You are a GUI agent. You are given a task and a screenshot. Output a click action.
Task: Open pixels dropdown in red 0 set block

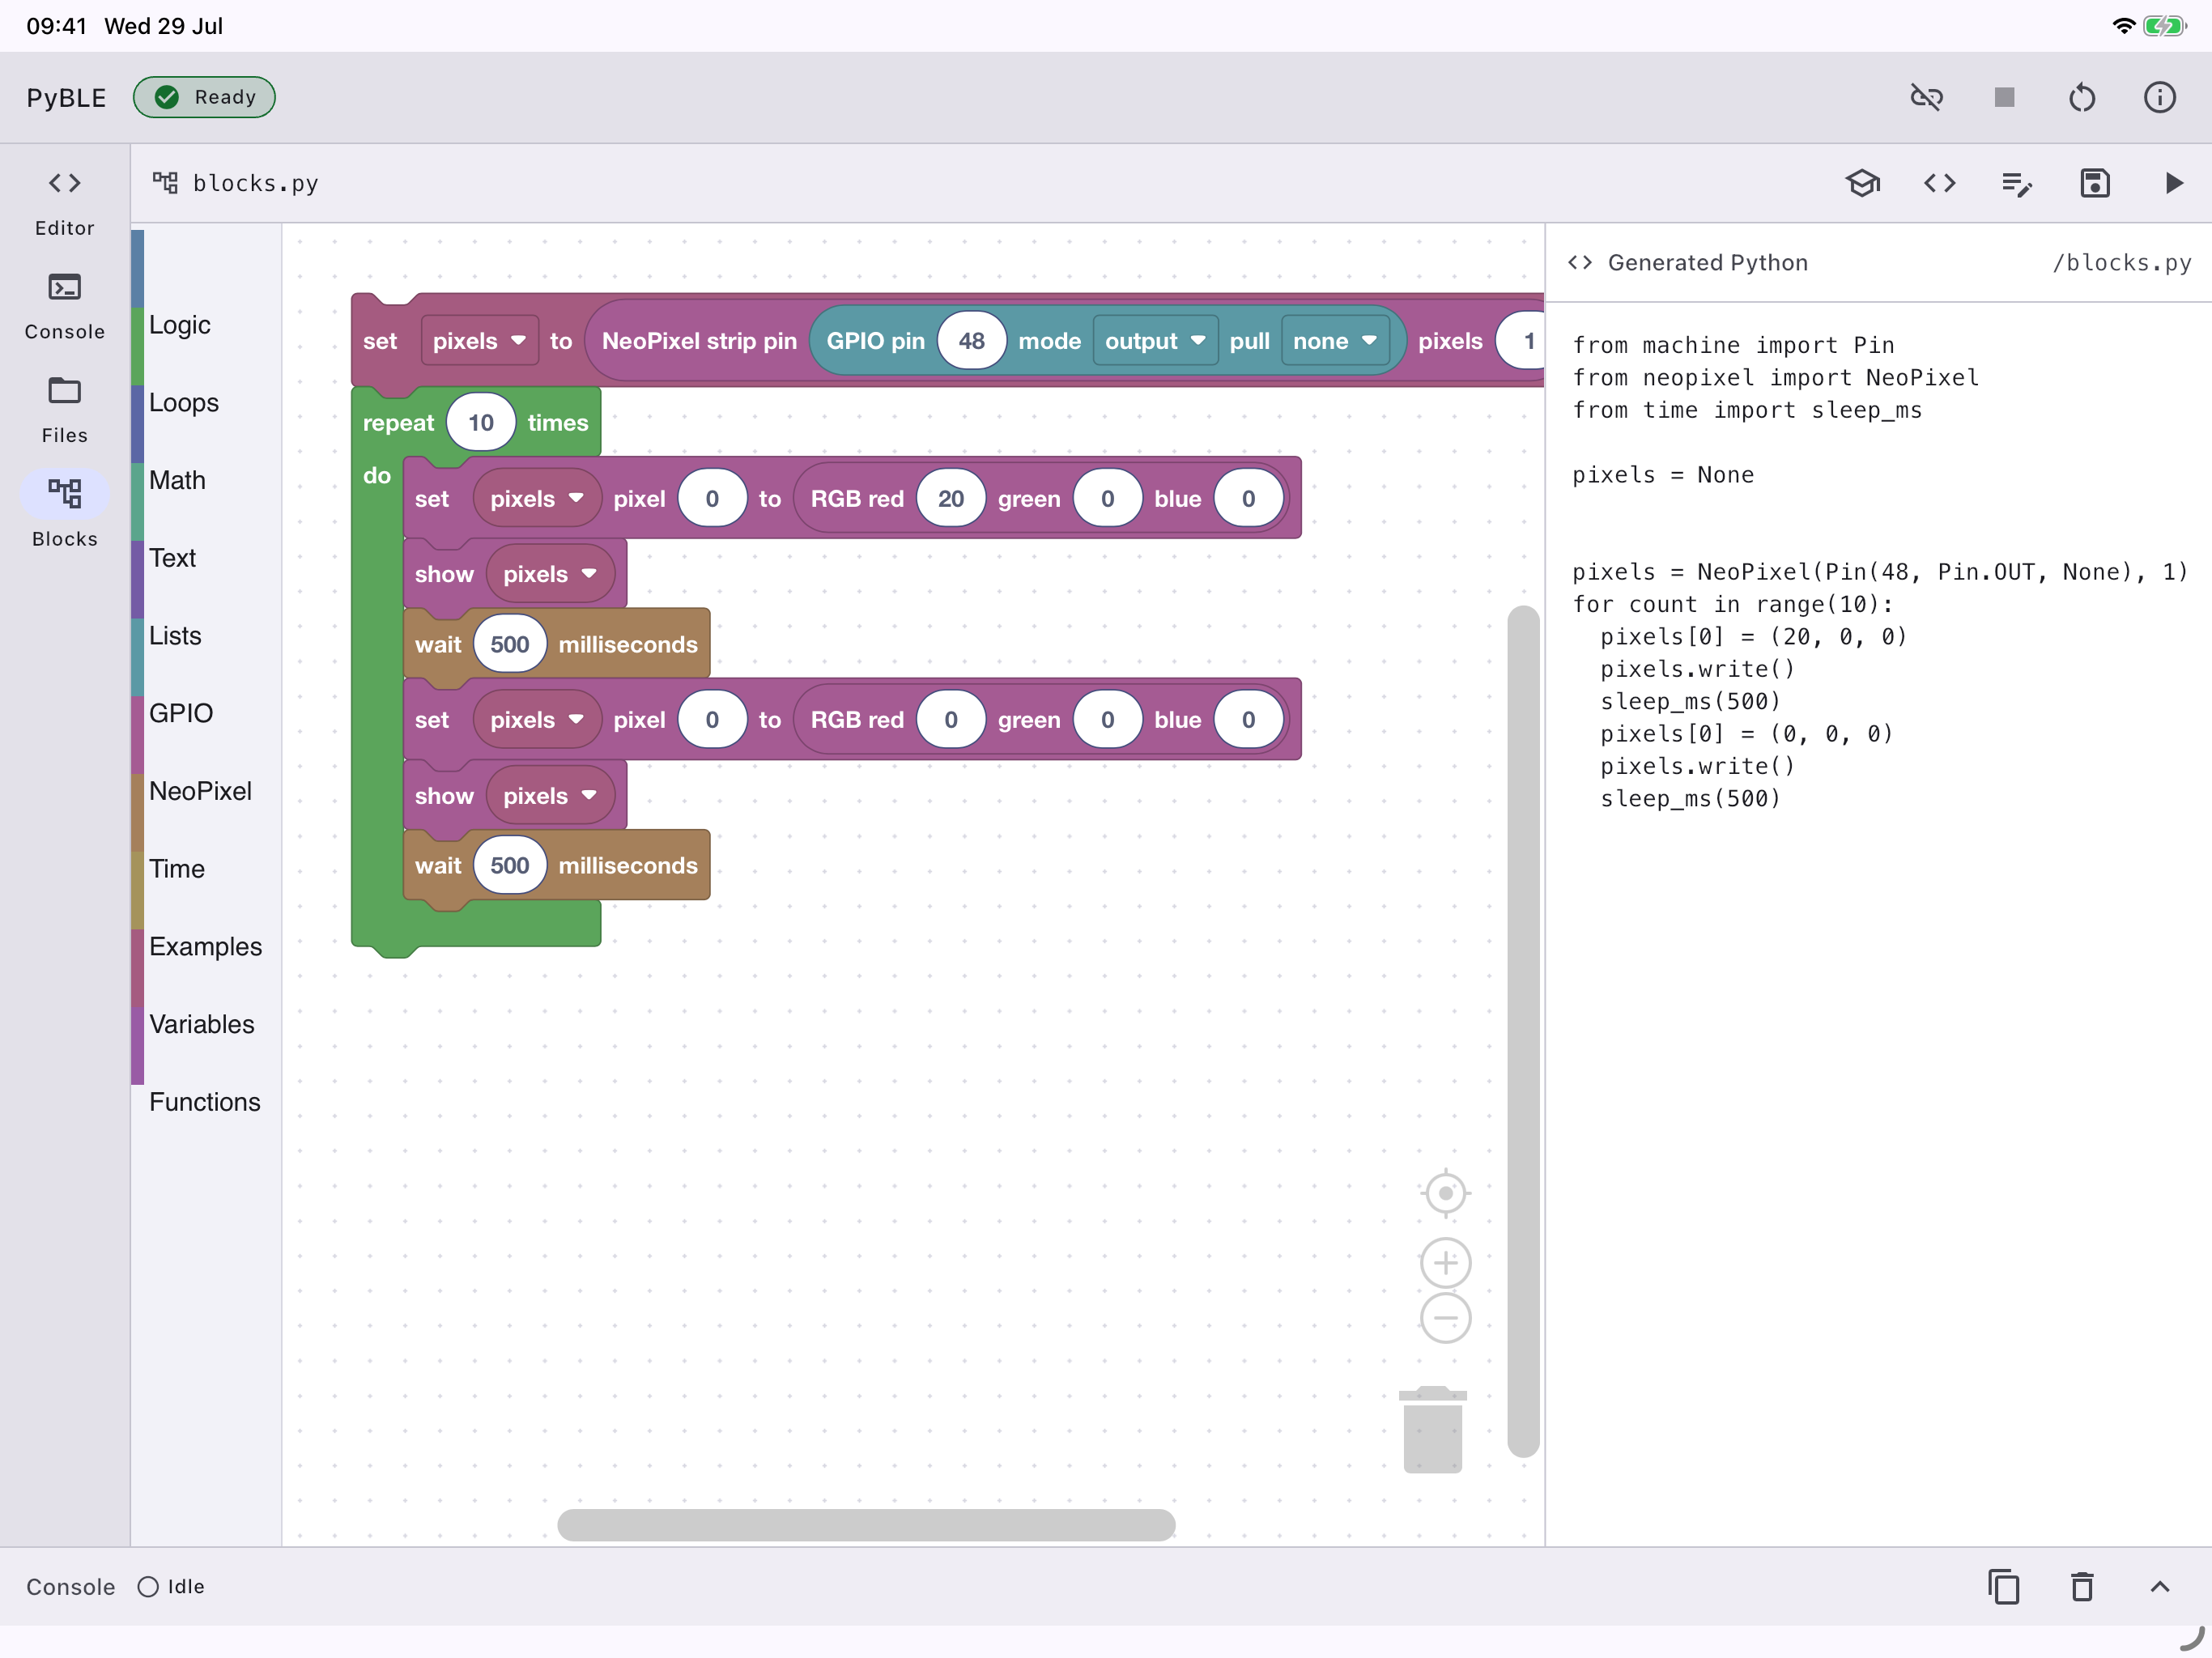[x=537, y=720]
